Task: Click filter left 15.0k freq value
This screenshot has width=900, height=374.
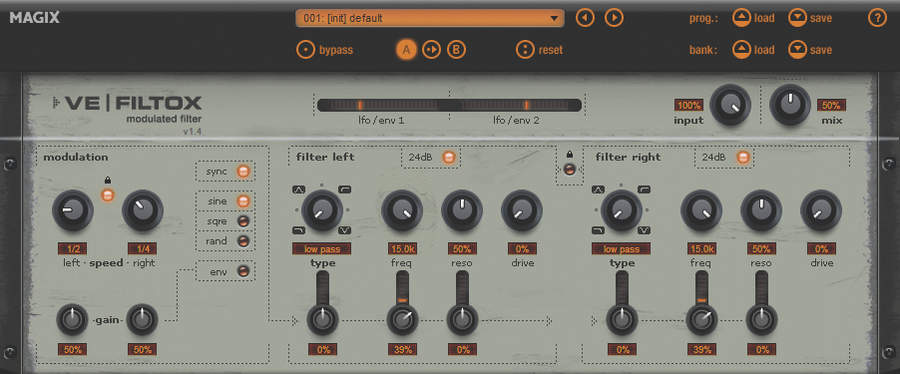Action: point(403,249)
